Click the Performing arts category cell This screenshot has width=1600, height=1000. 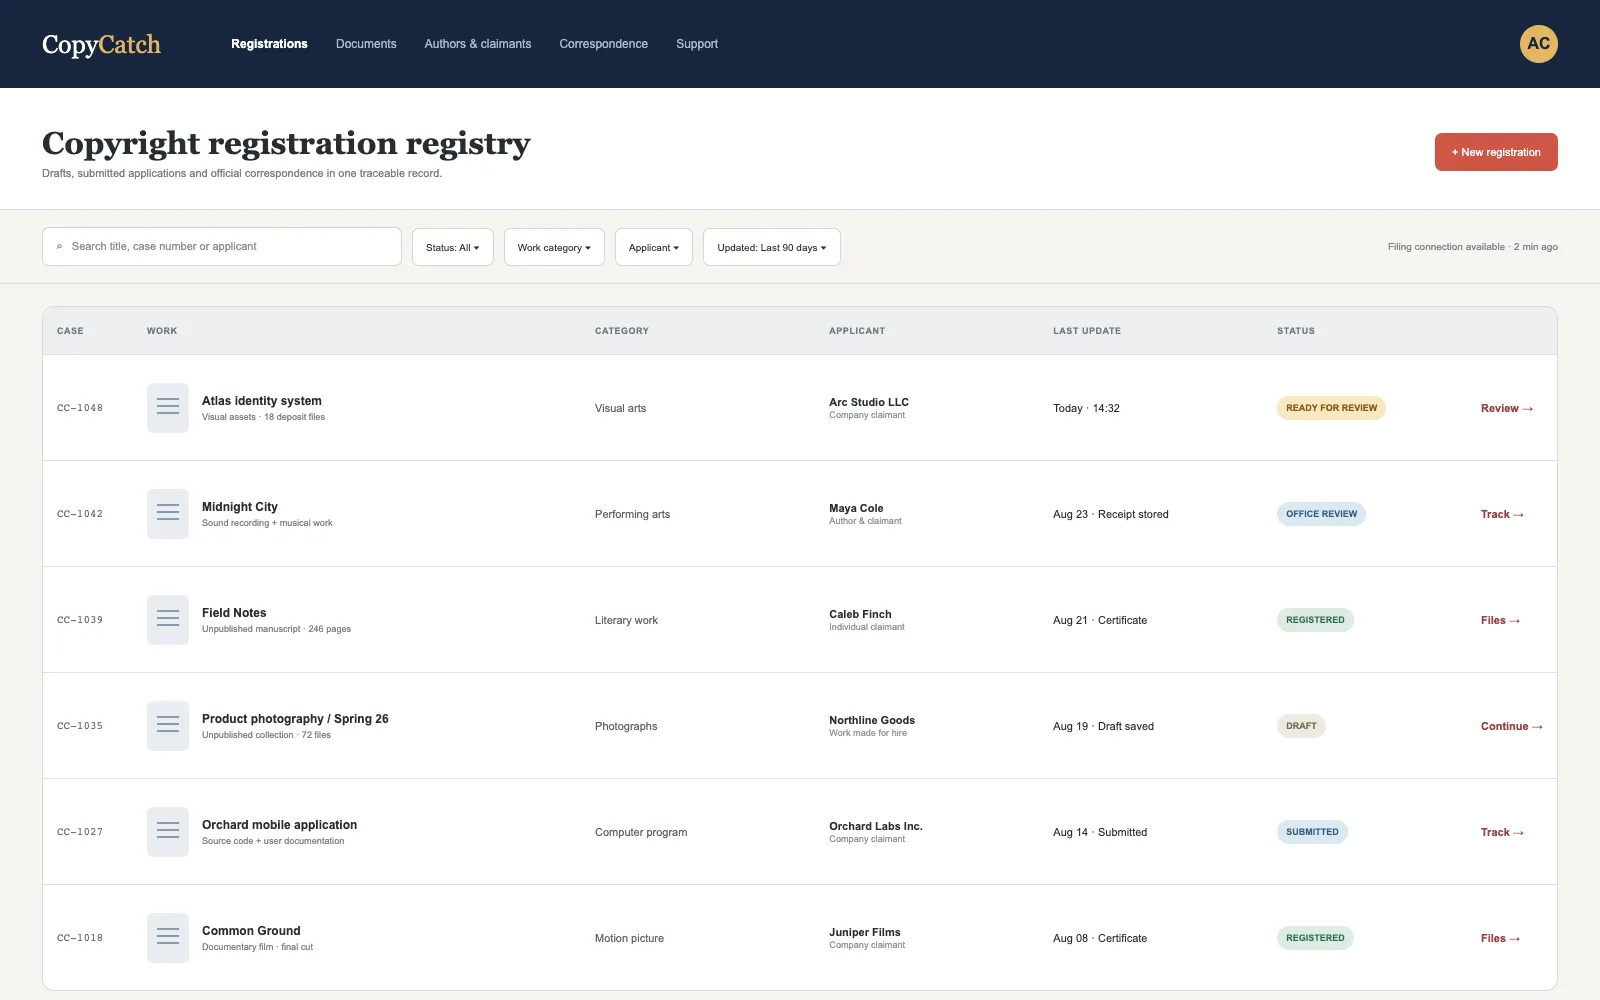(x=632, y=514)
